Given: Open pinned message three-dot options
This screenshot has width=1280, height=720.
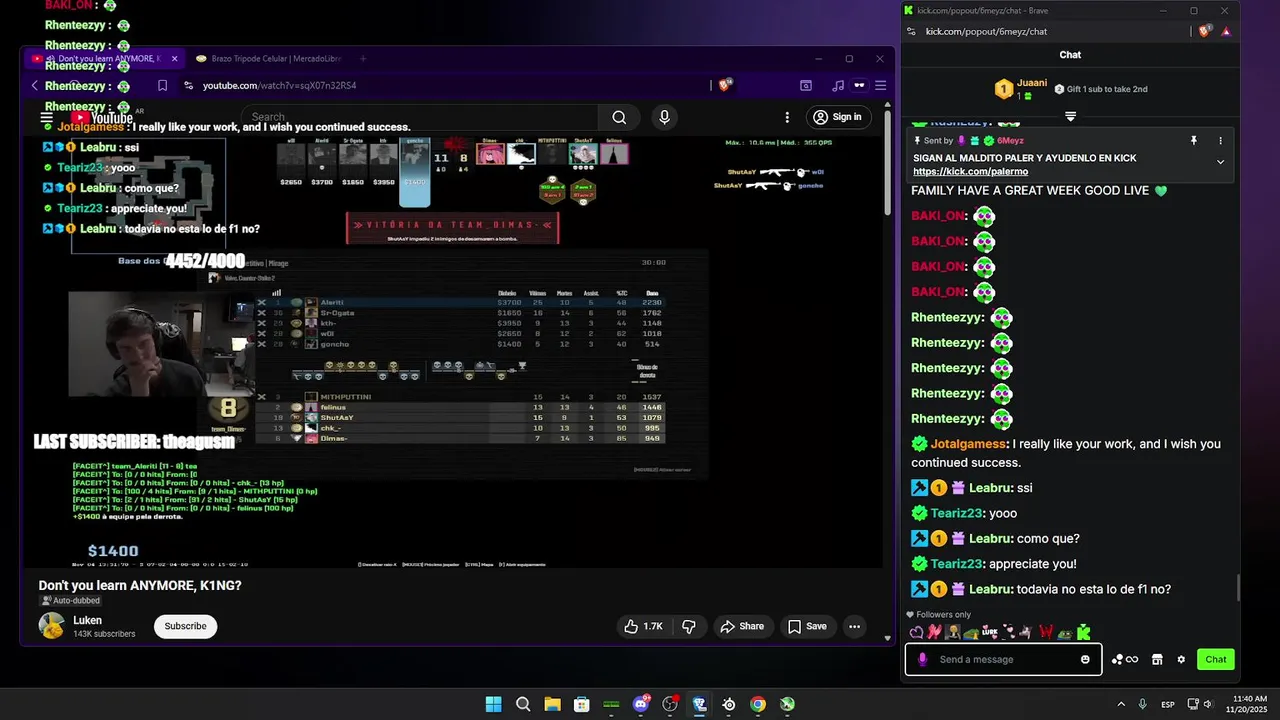Looking at the screenshot, I should (x=1220, y=141).
